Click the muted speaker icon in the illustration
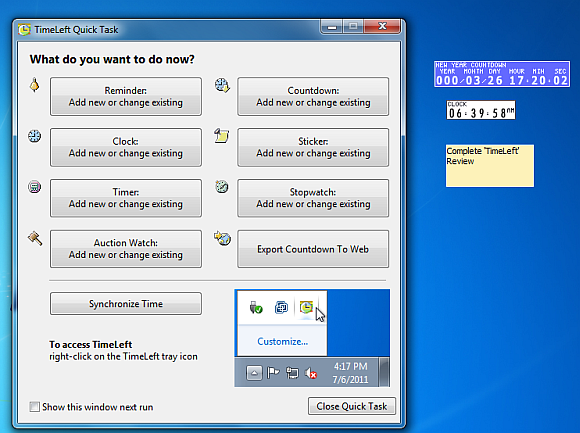This screenshot has height=433, width=580. tap(311, 373)
